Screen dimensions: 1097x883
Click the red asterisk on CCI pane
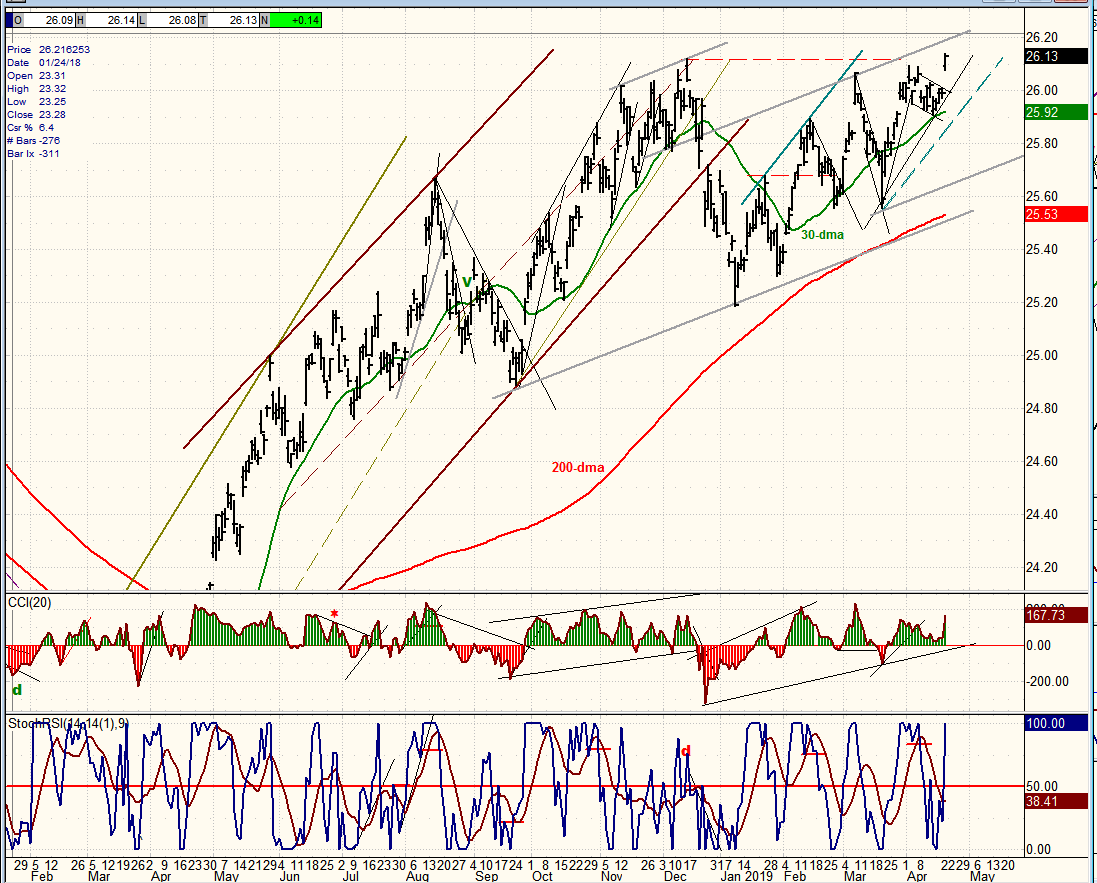pyautogui.click(x=334, y=615)
